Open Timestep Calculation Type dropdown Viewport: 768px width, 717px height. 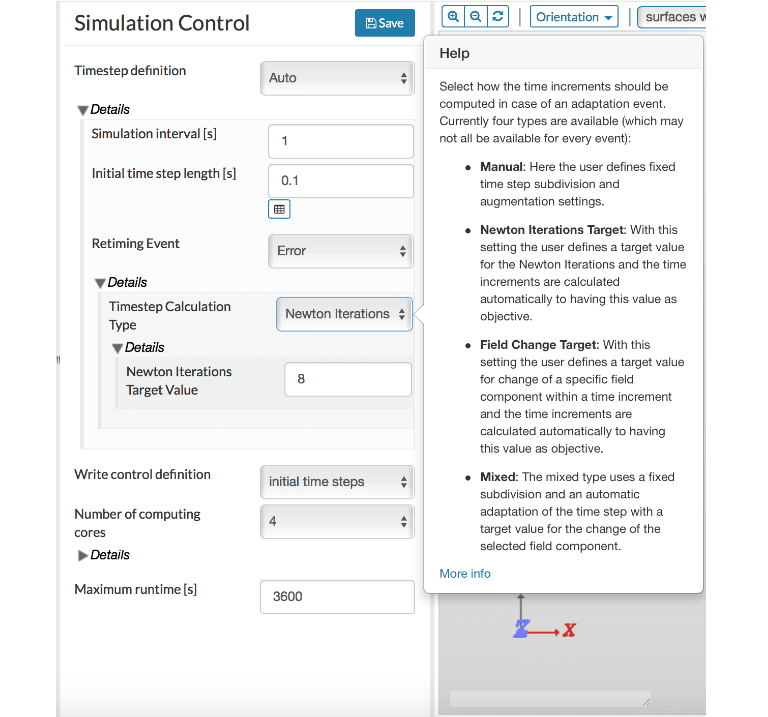(344, 314)
